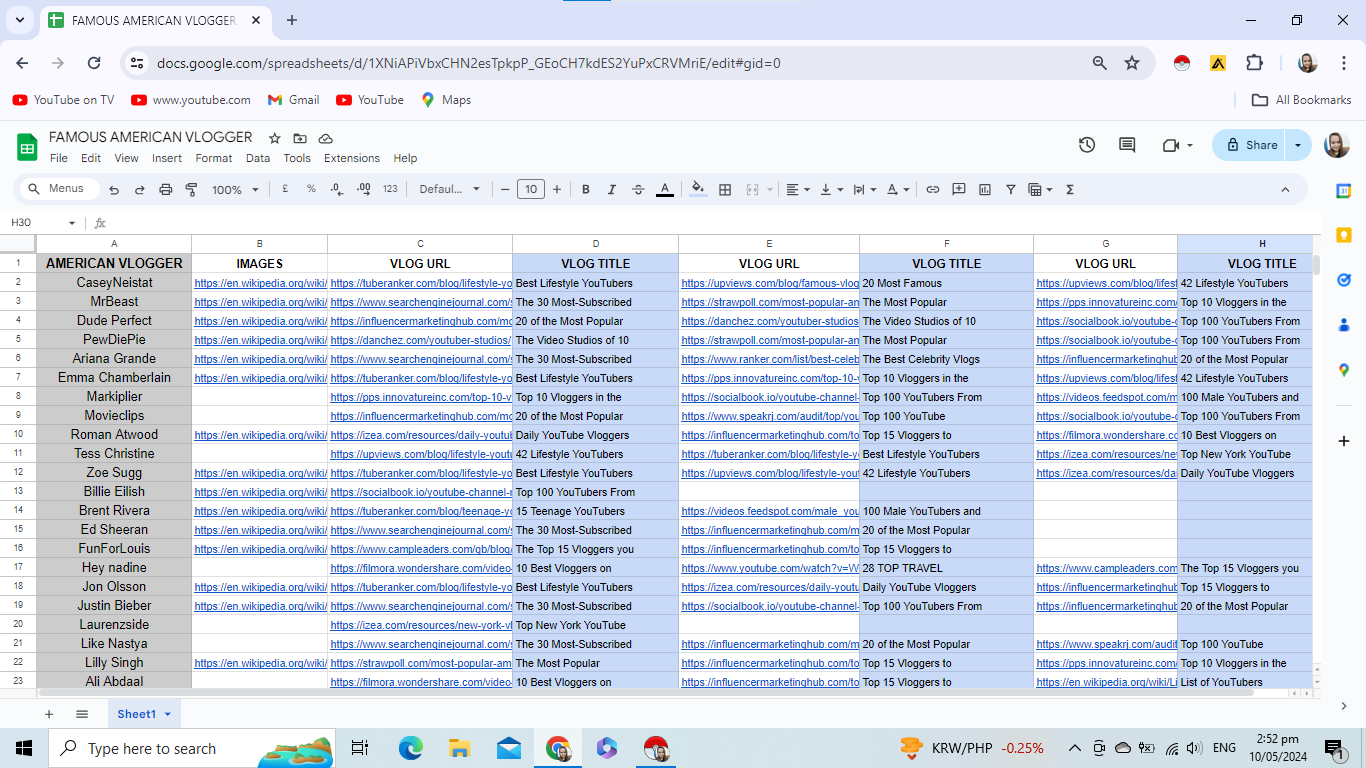Viewport: 1366px width, 768px height.
Task: Open the File menu
Action: [59, 158]
